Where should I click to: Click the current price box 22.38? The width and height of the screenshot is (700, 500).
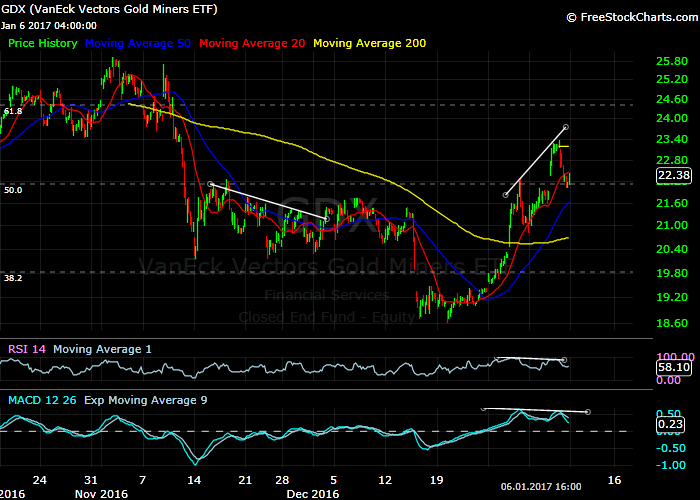(674, 175)
